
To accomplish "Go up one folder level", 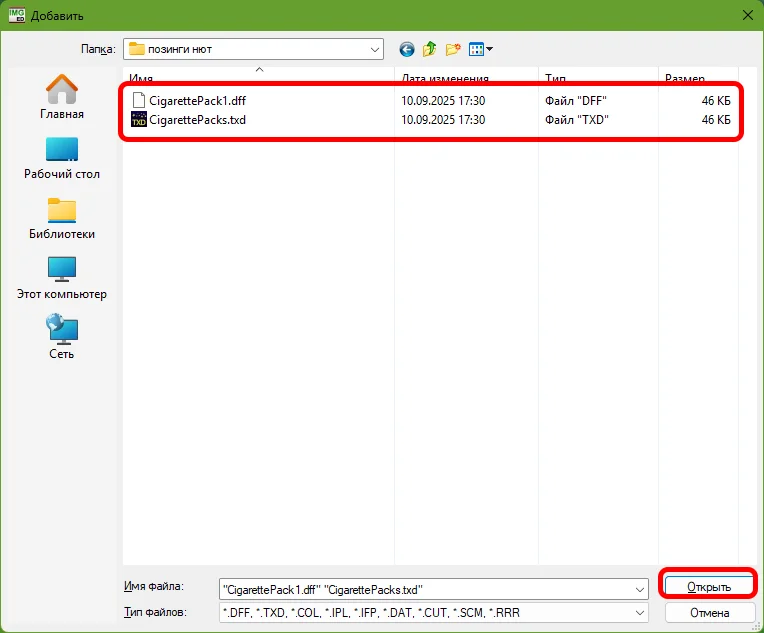I will (429, 49).
